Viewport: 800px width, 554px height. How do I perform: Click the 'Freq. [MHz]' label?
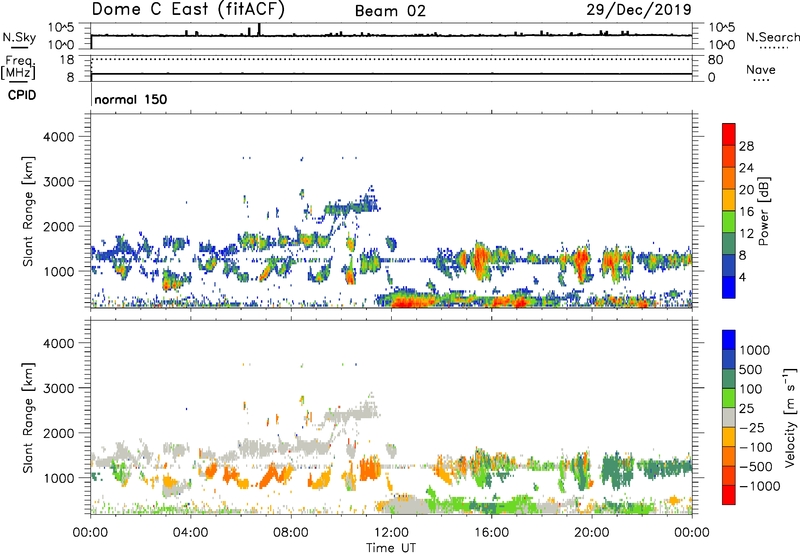click(x=18, y=68)
